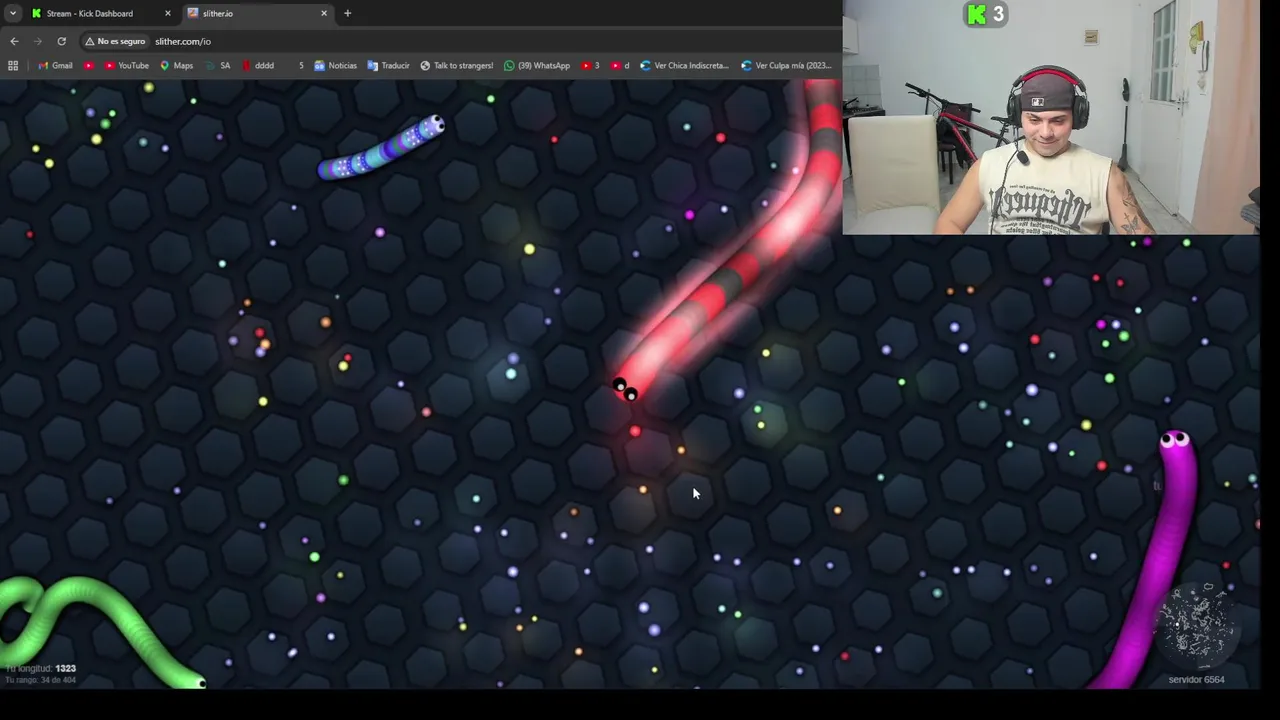
Task: Go back to previous page
Action: coord(14,41)
